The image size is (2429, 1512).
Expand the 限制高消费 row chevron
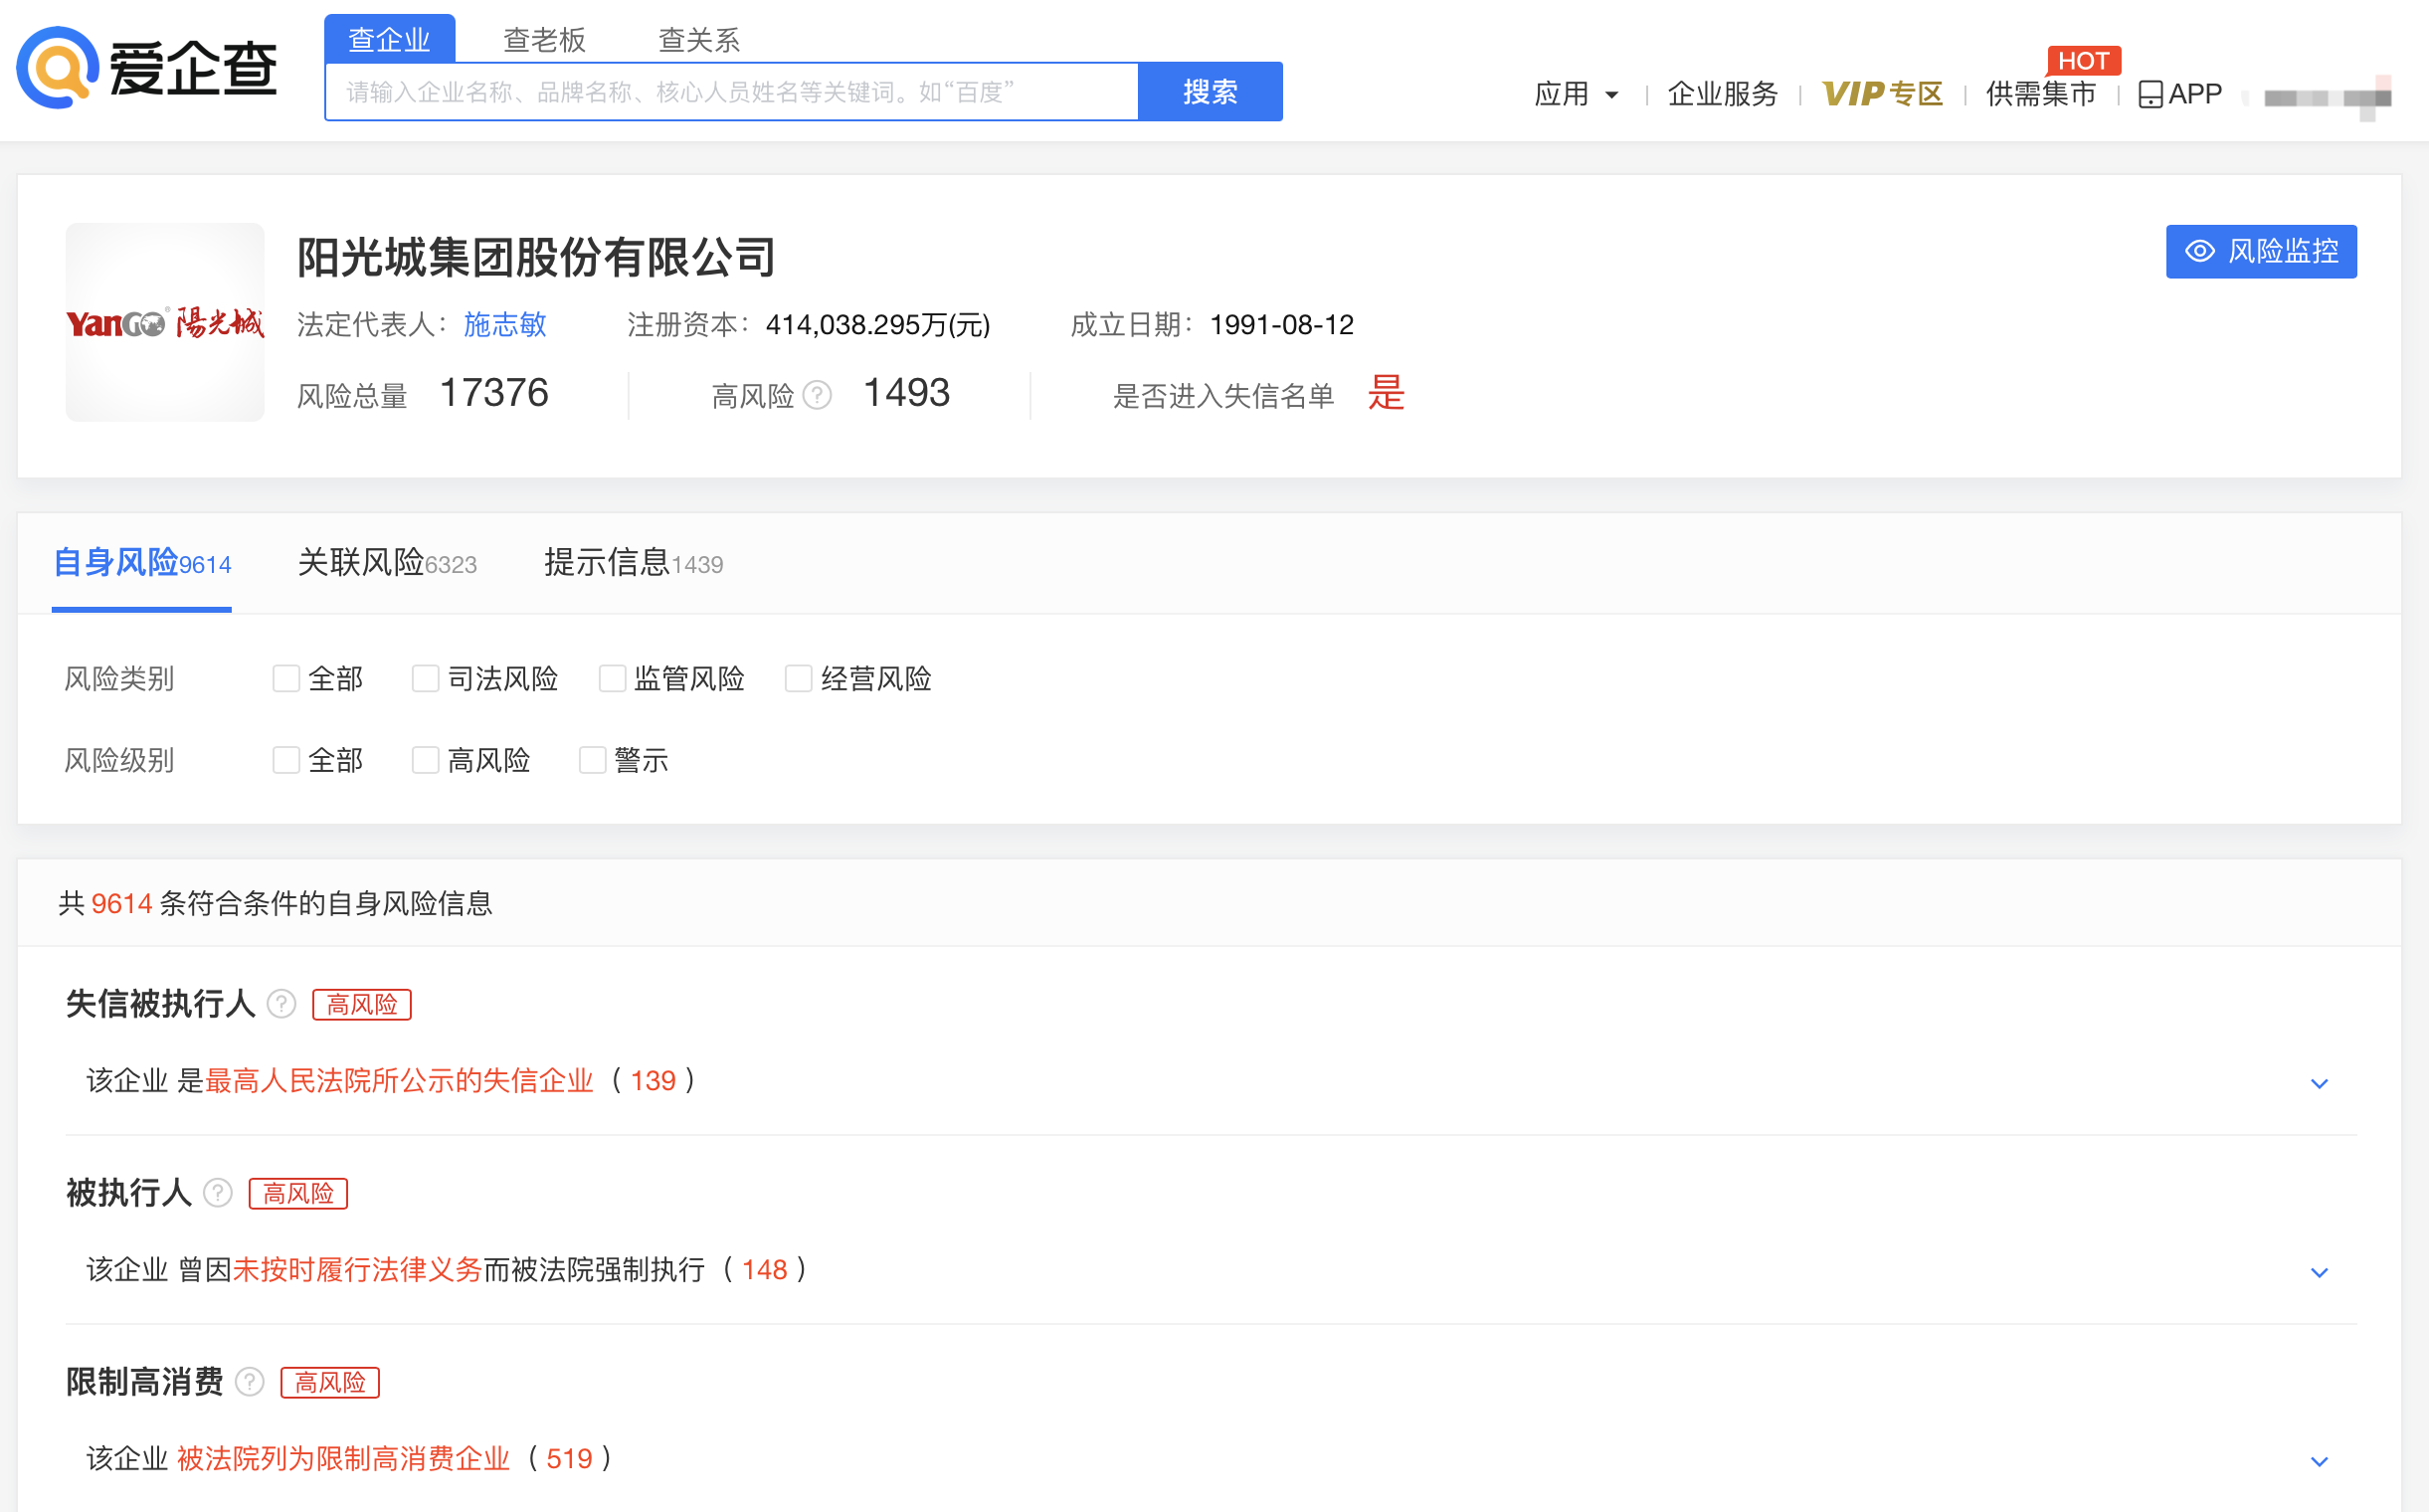(2319, 1461)
